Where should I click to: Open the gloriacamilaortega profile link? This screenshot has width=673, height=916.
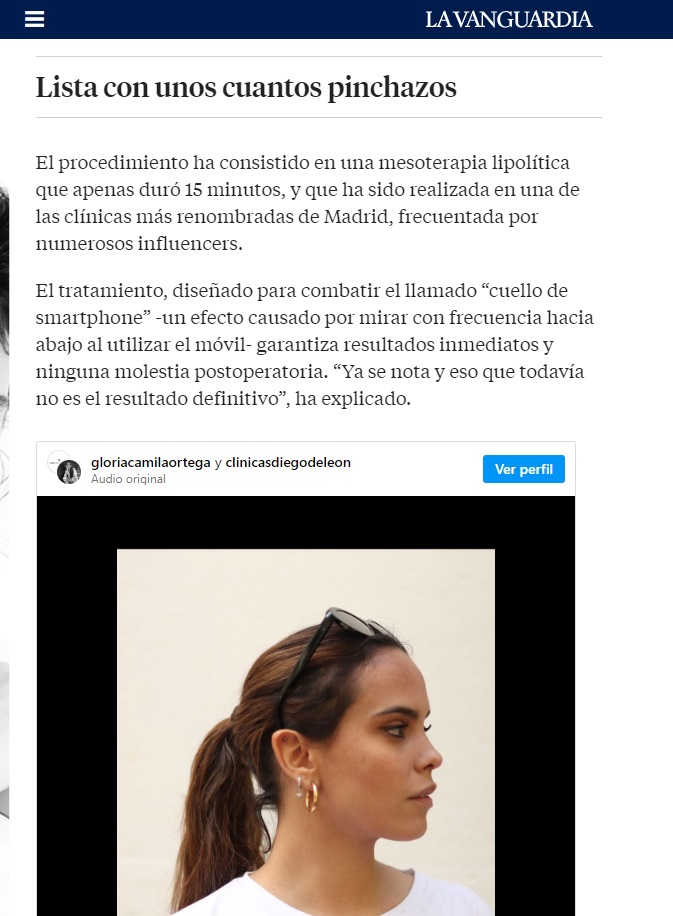click(151, 462)
